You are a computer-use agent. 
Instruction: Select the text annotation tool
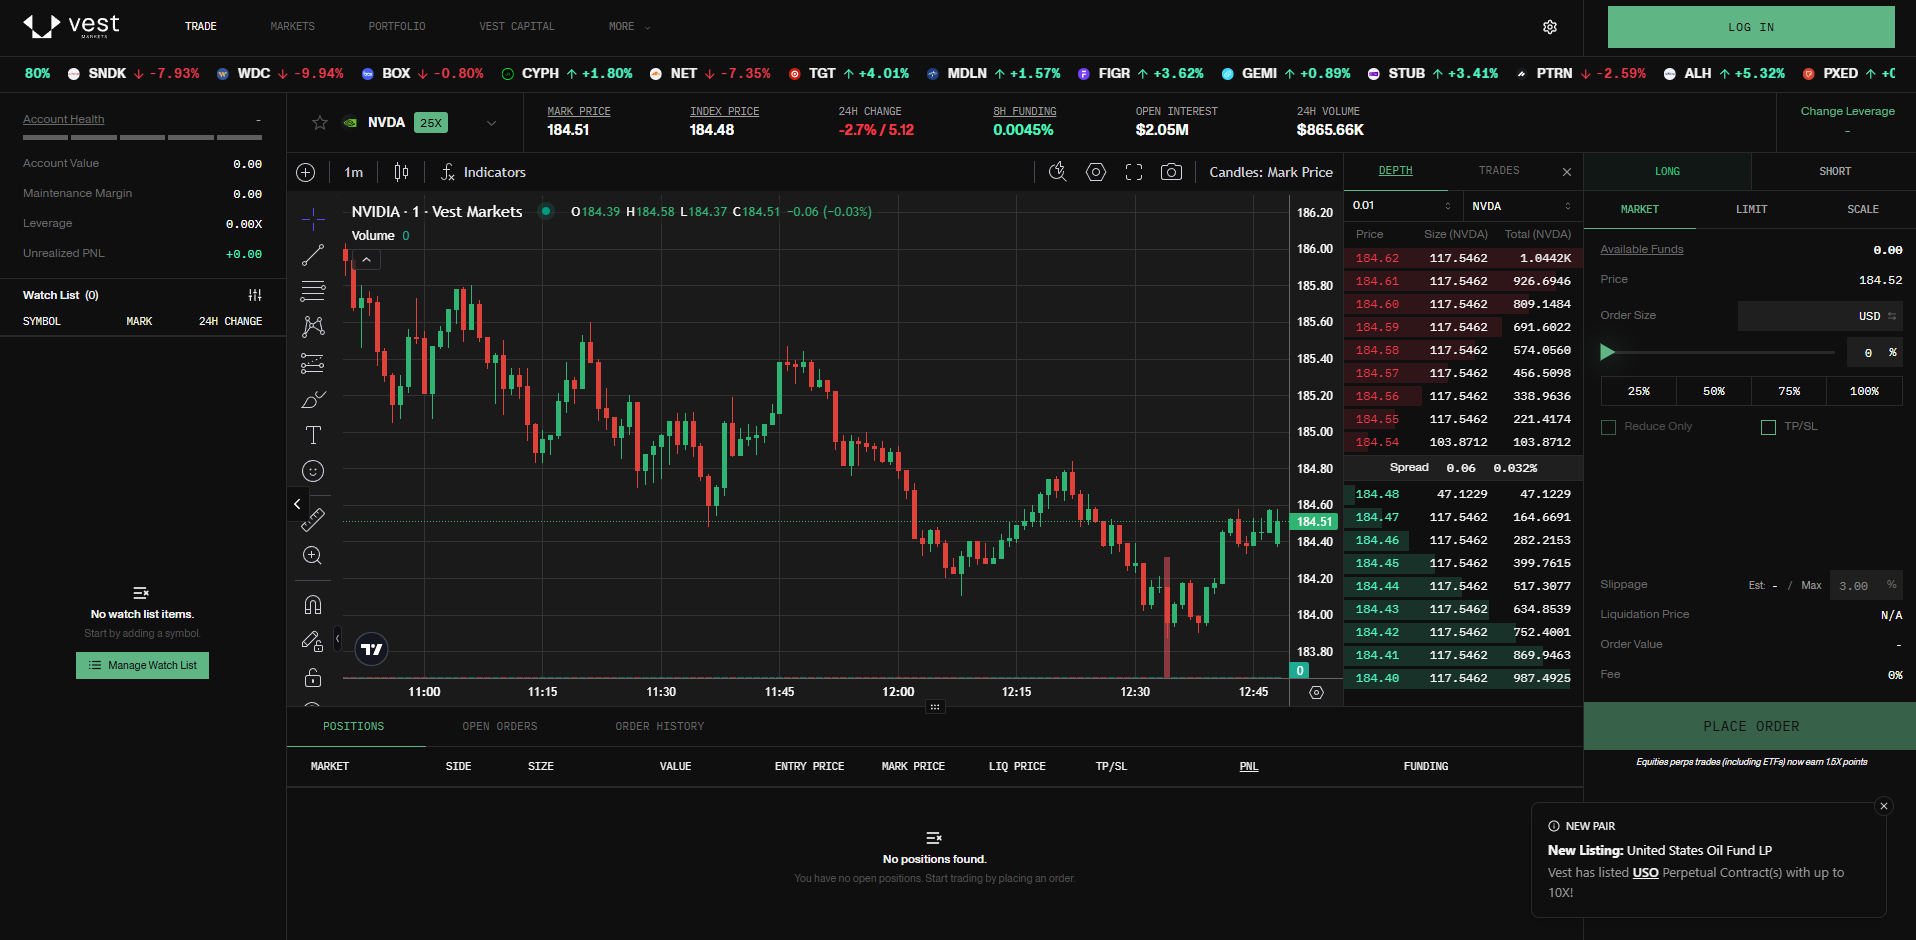click(313, 435)
